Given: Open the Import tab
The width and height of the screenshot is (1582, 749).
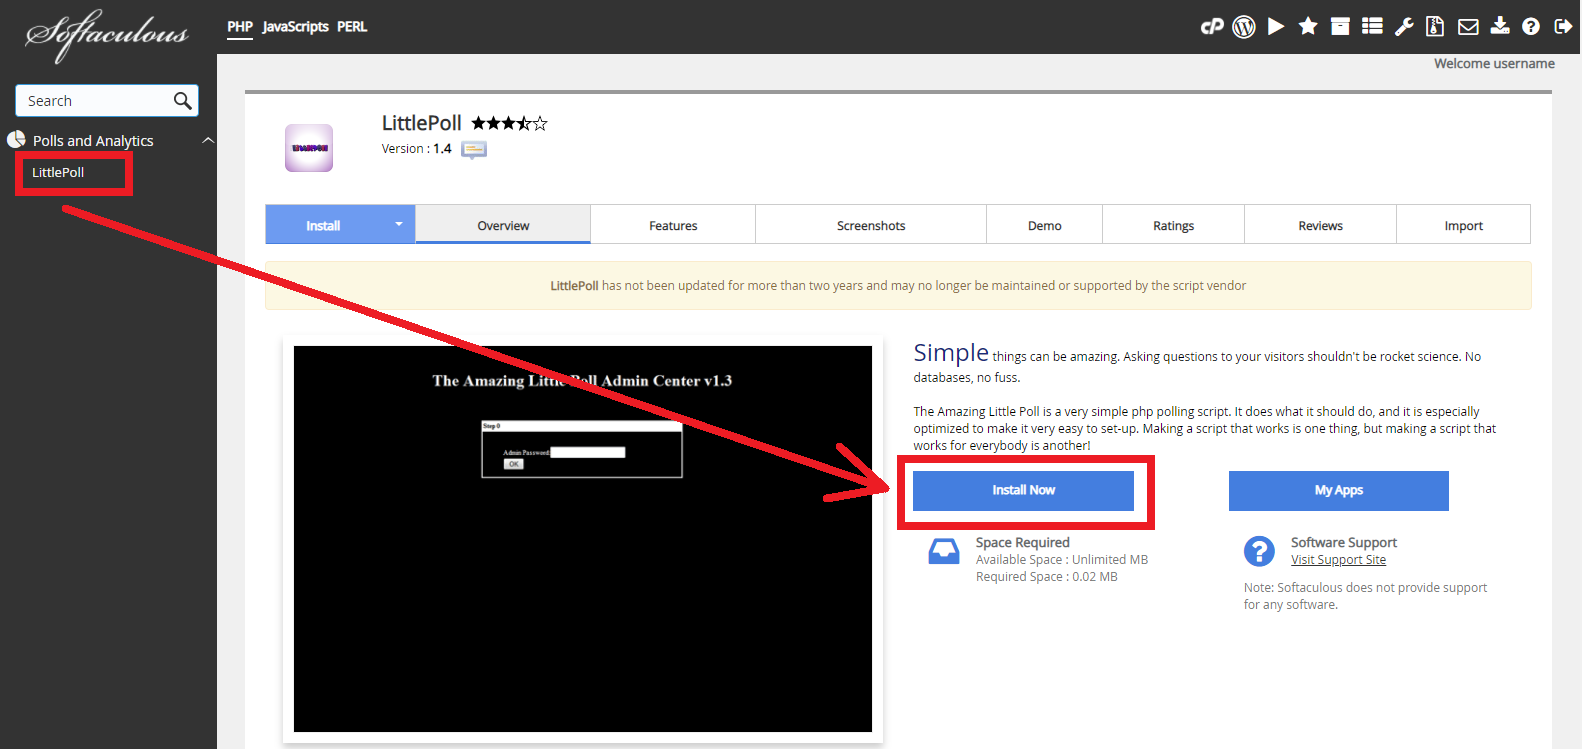Looking at the screenshot, I should click(x=1464, y=225).
